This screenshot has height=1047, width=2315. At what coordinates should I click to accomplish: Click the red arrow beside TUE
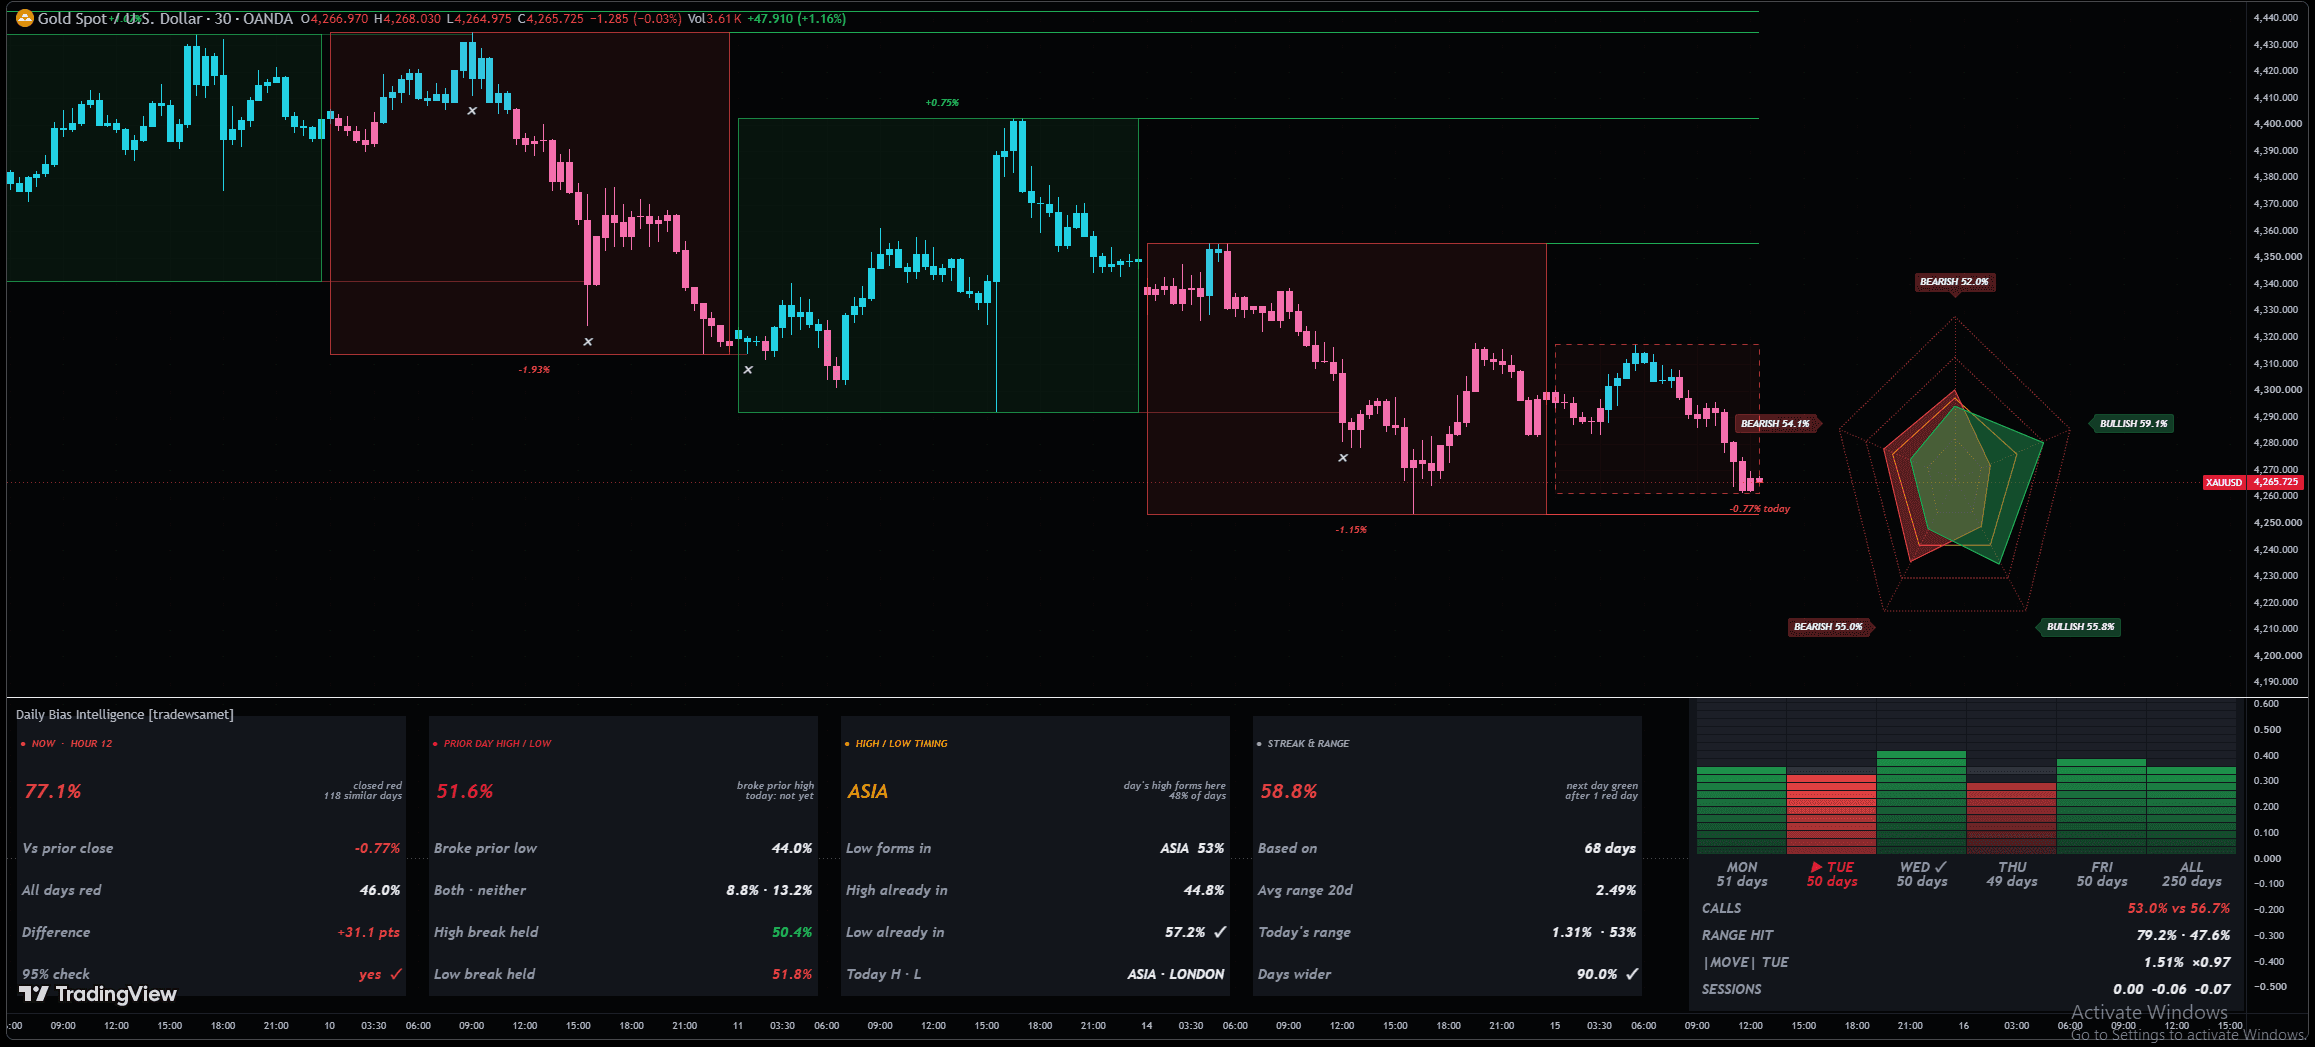coord(1816,867)
